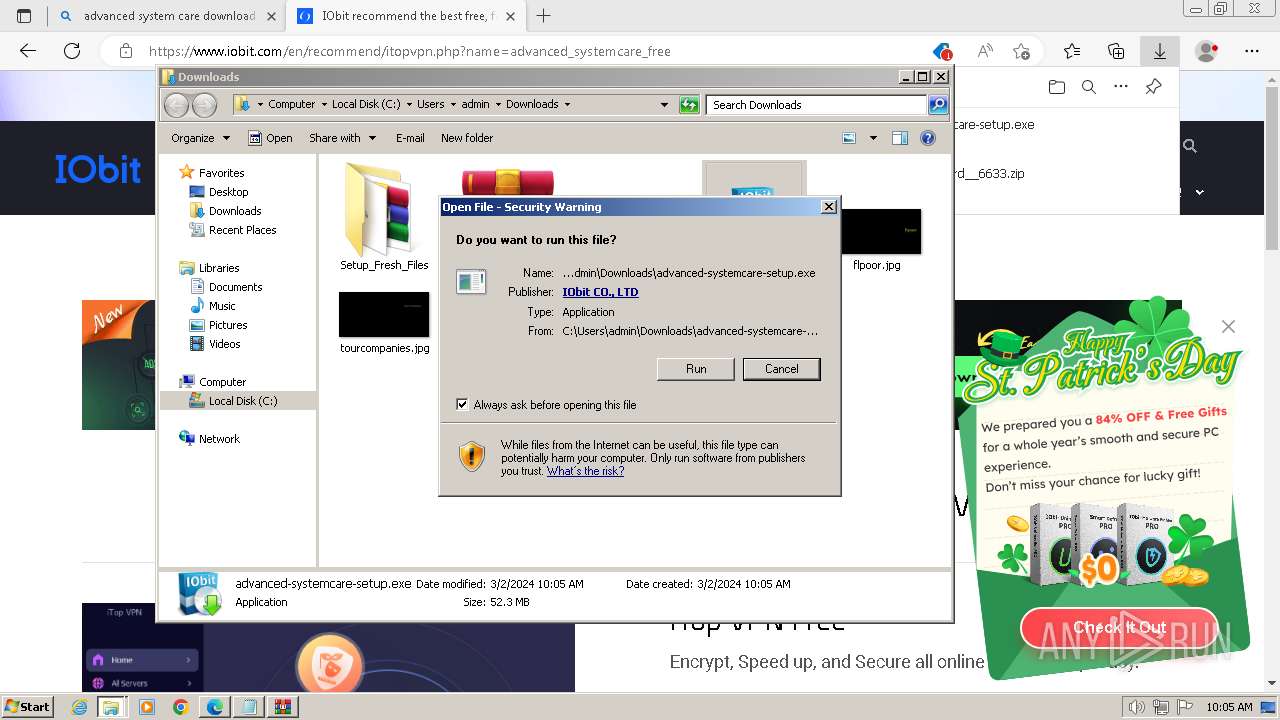Add this page to favorites star icon

1021,51
